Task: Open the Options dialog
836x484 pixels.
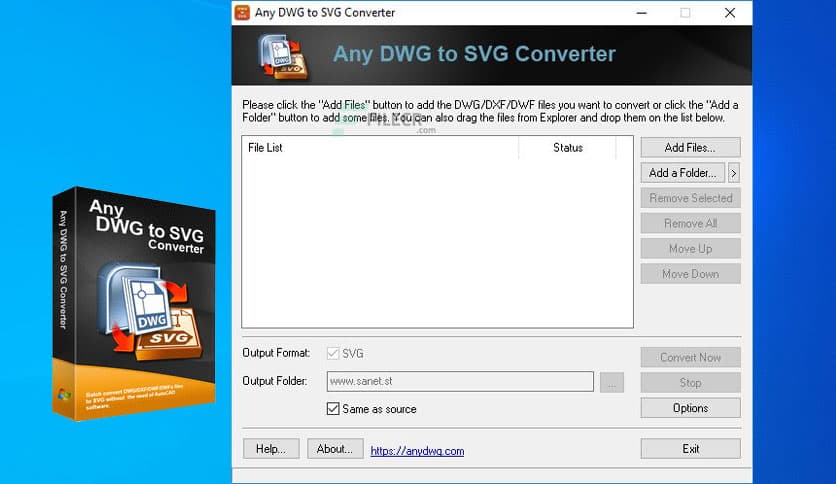Action: click(x=690, y=408)
